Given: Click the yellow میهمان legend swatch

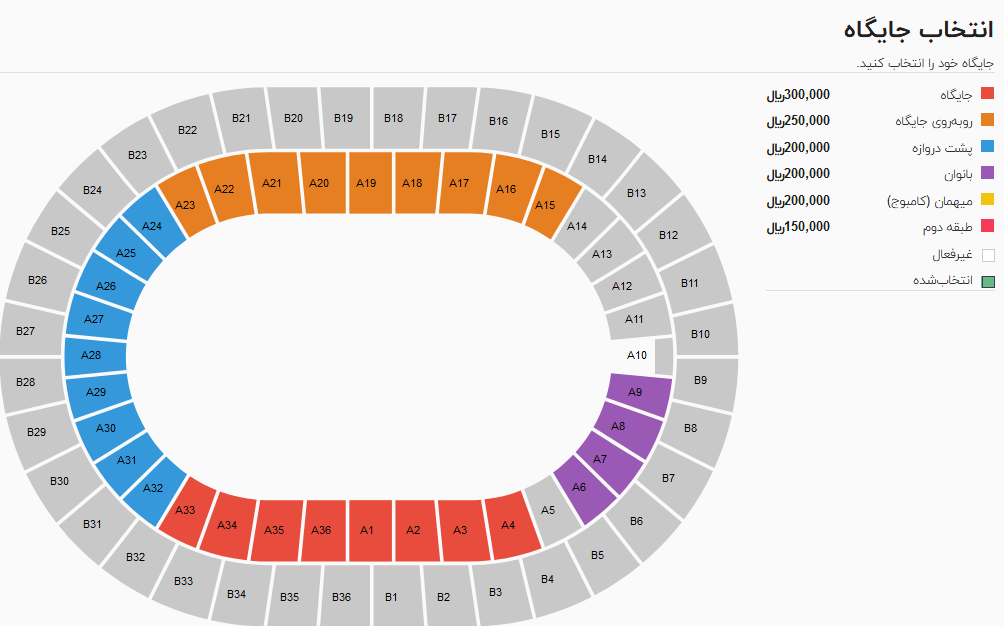Looking at the screenshot, I should pyautogui.click(x=987, y=200).
